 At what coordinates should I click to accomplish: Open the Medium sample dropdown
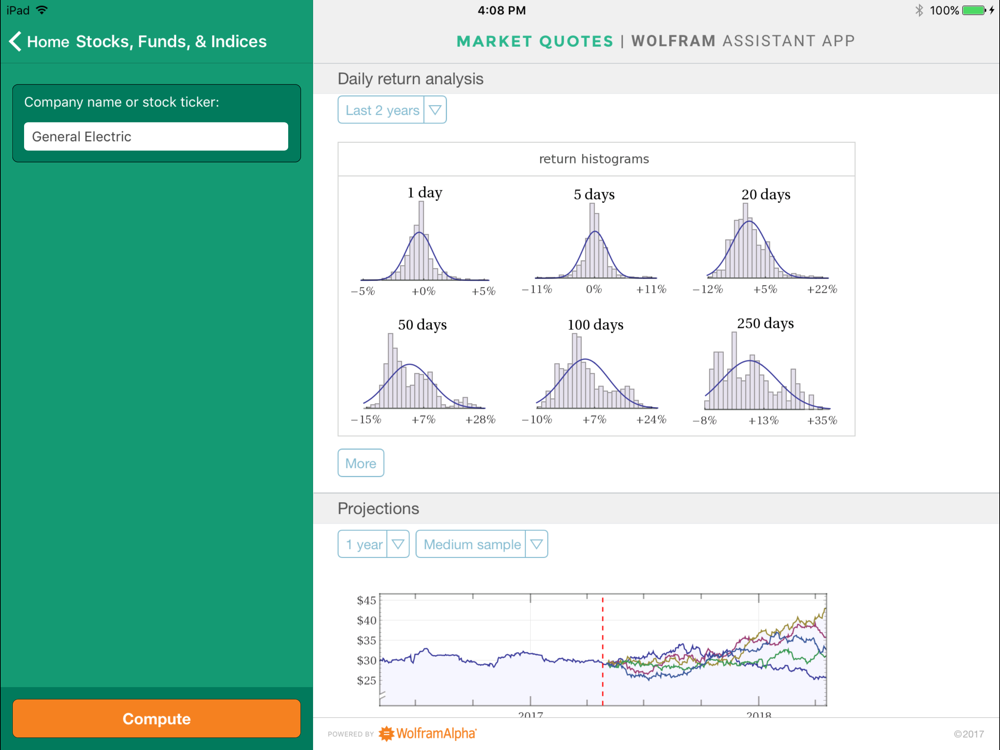pyautogui.click(x=482, y=545)
